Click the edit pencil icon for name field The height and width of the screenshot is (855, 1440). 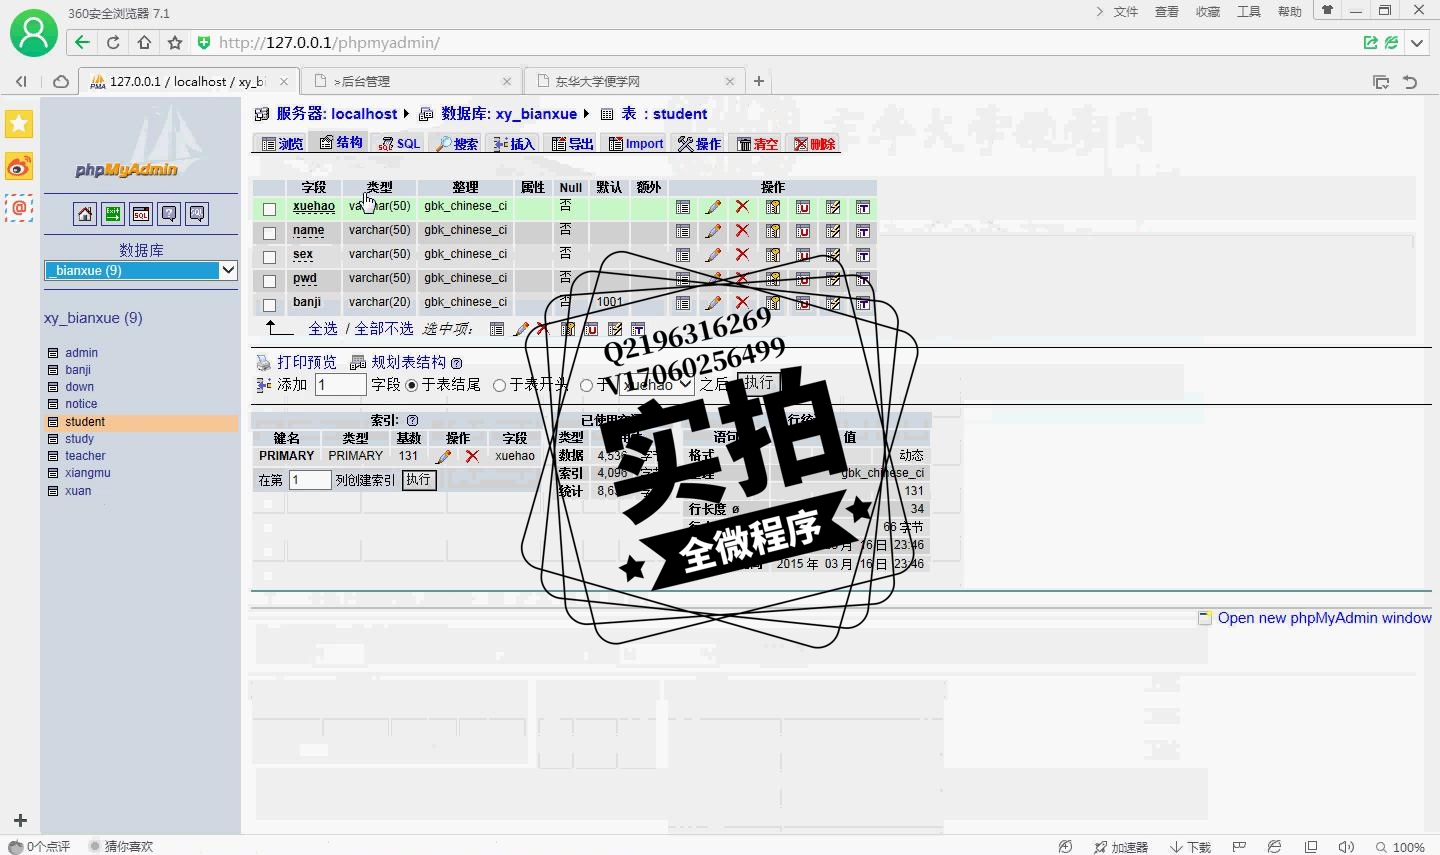[x=713, y=231]
